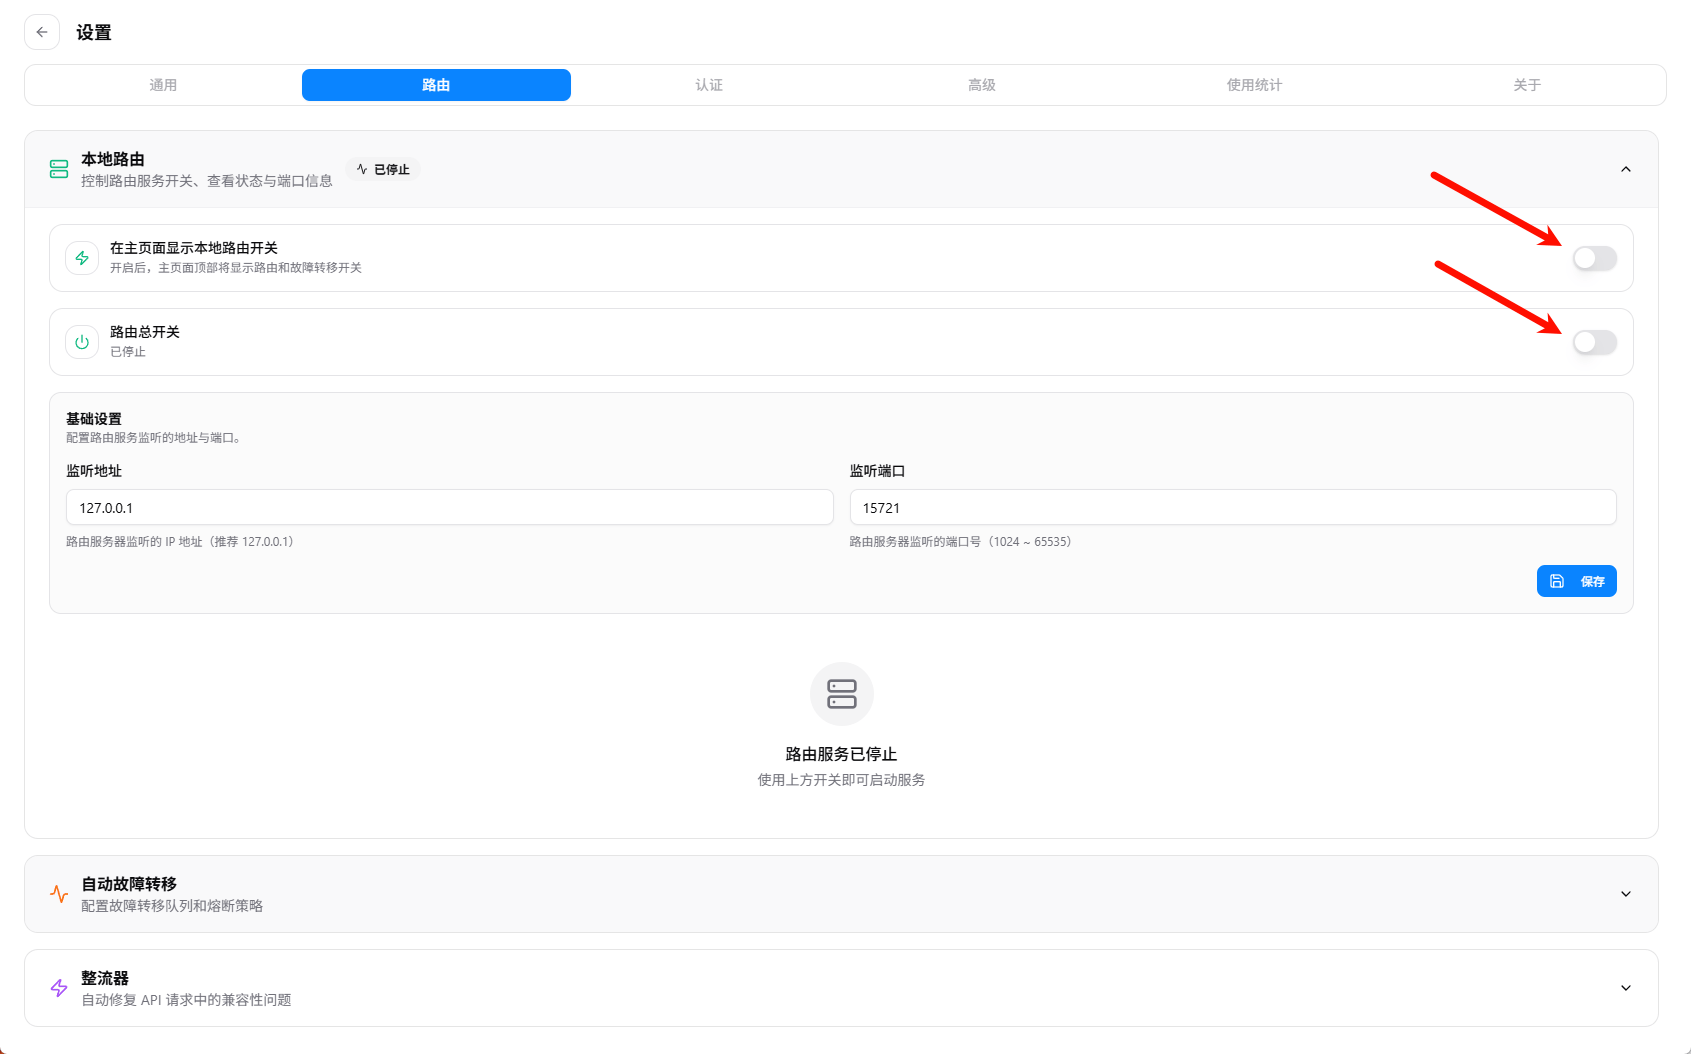The height and width of the screenshot is (1054, 1691).
Task: Click the 自动故障转移 heading text
Action: click(x=129, y=884)
